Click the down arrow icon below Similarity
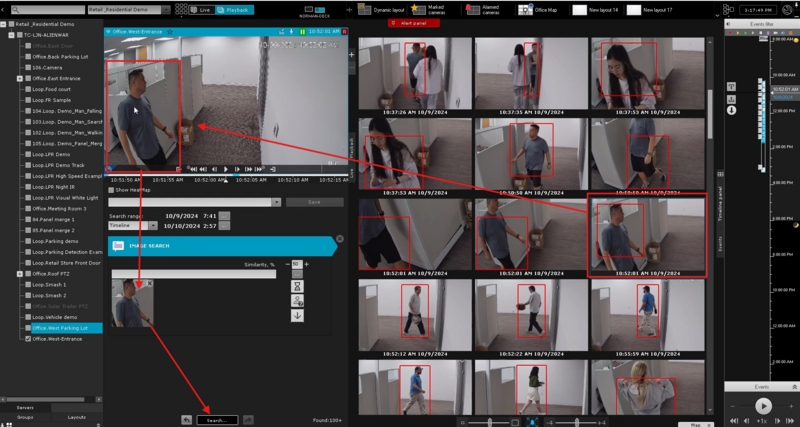The width and height of the screenshot is (800, 427). tap(296, 315)
